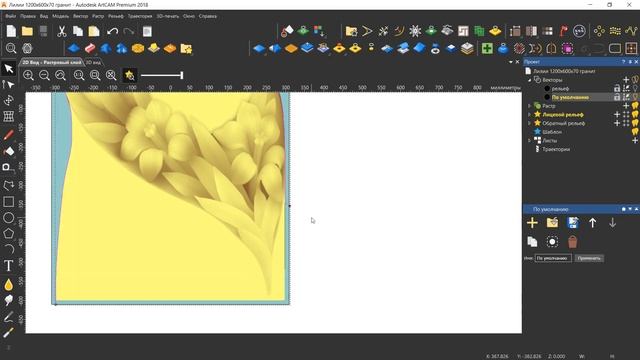
Task: Click the Zoom Out magnifier icon
Action: click(44, 75)
